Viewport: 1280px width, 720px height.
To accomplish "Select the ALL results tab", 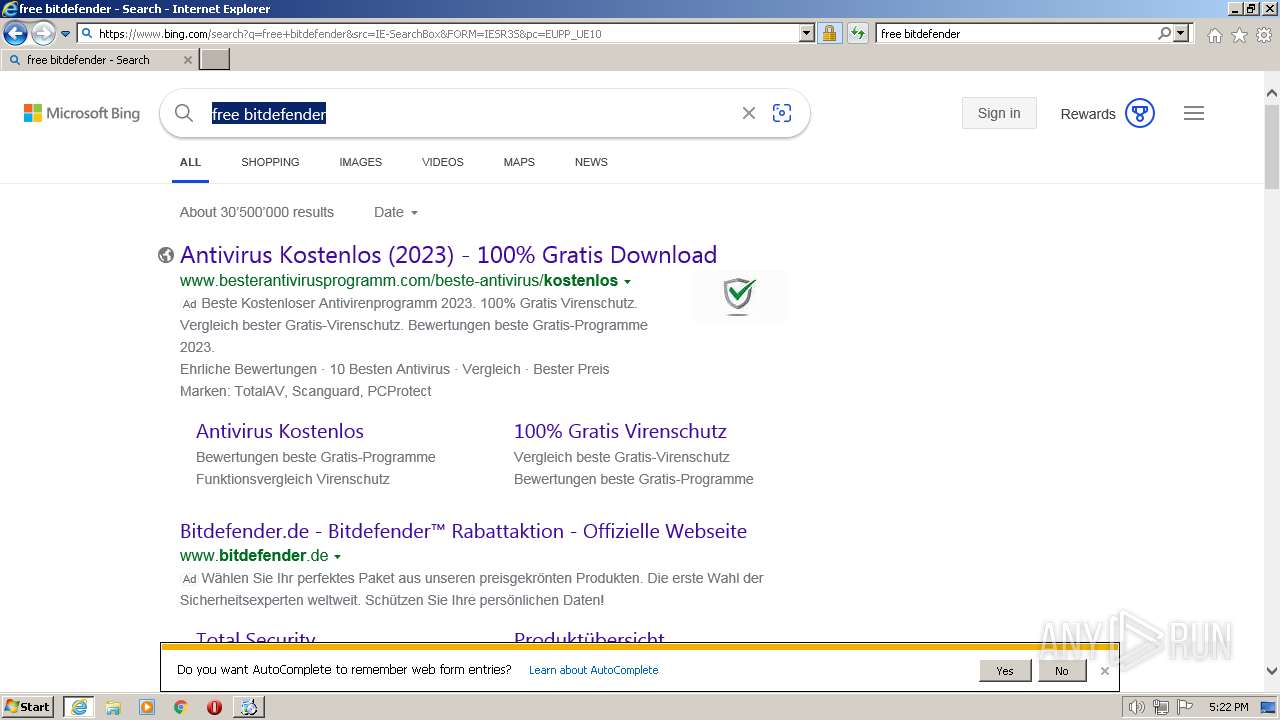I will pos(190,162).
